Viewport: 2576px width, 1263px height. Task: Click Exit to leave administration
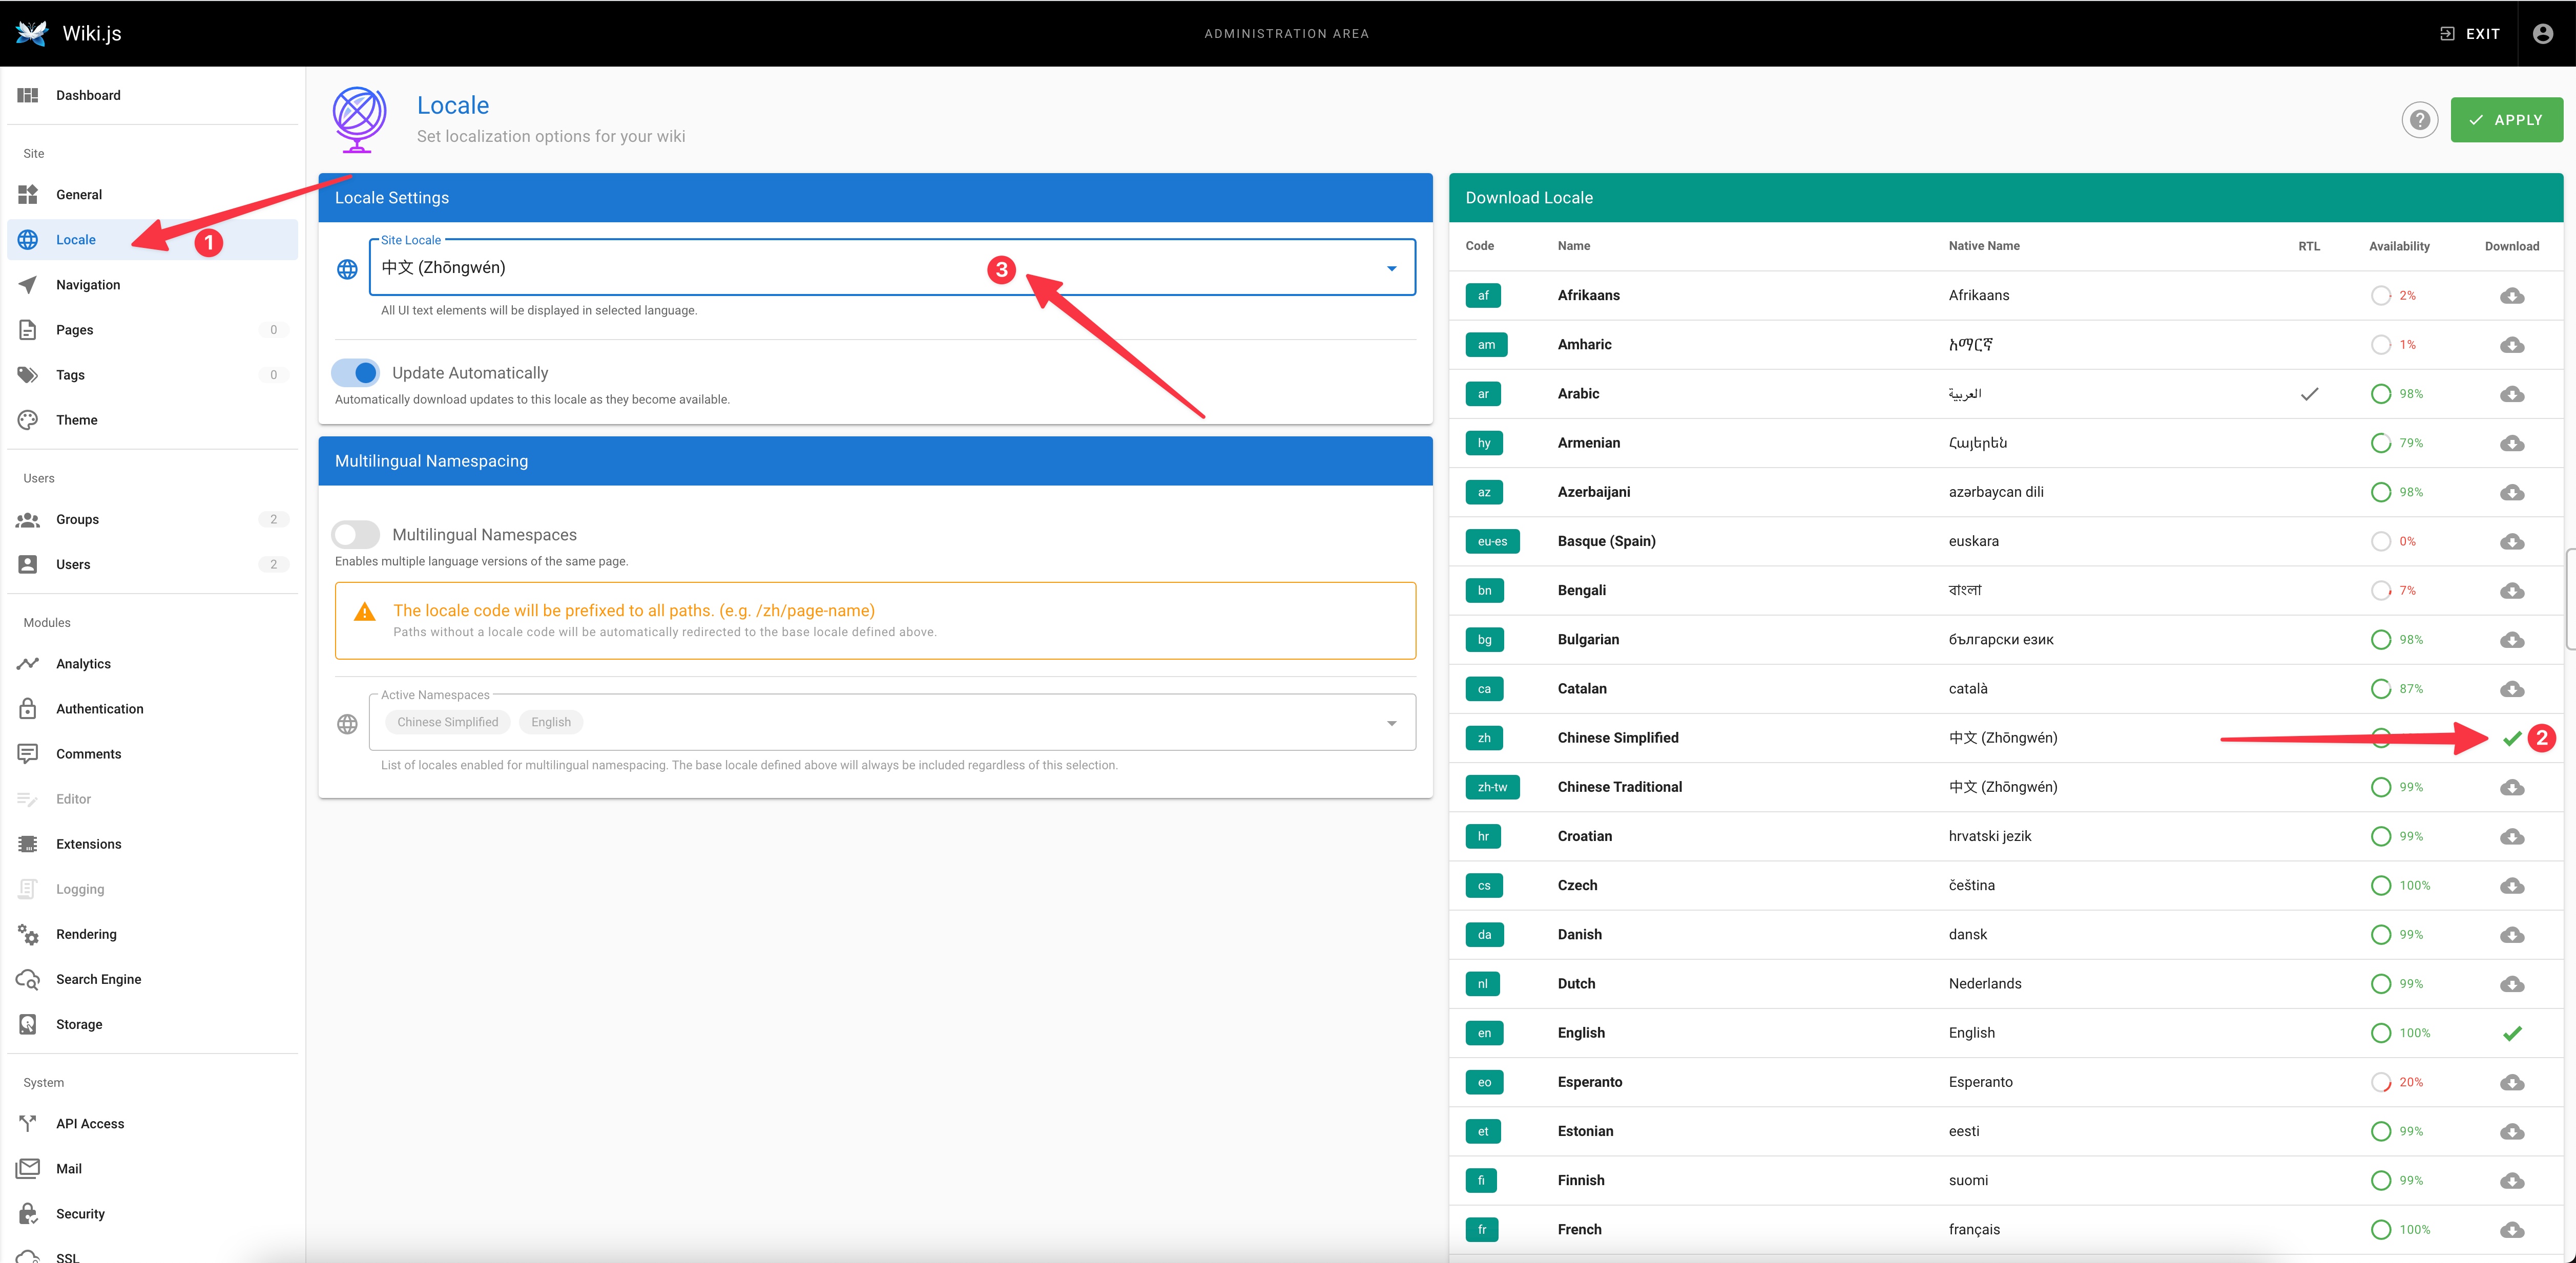pos(2470,33)
